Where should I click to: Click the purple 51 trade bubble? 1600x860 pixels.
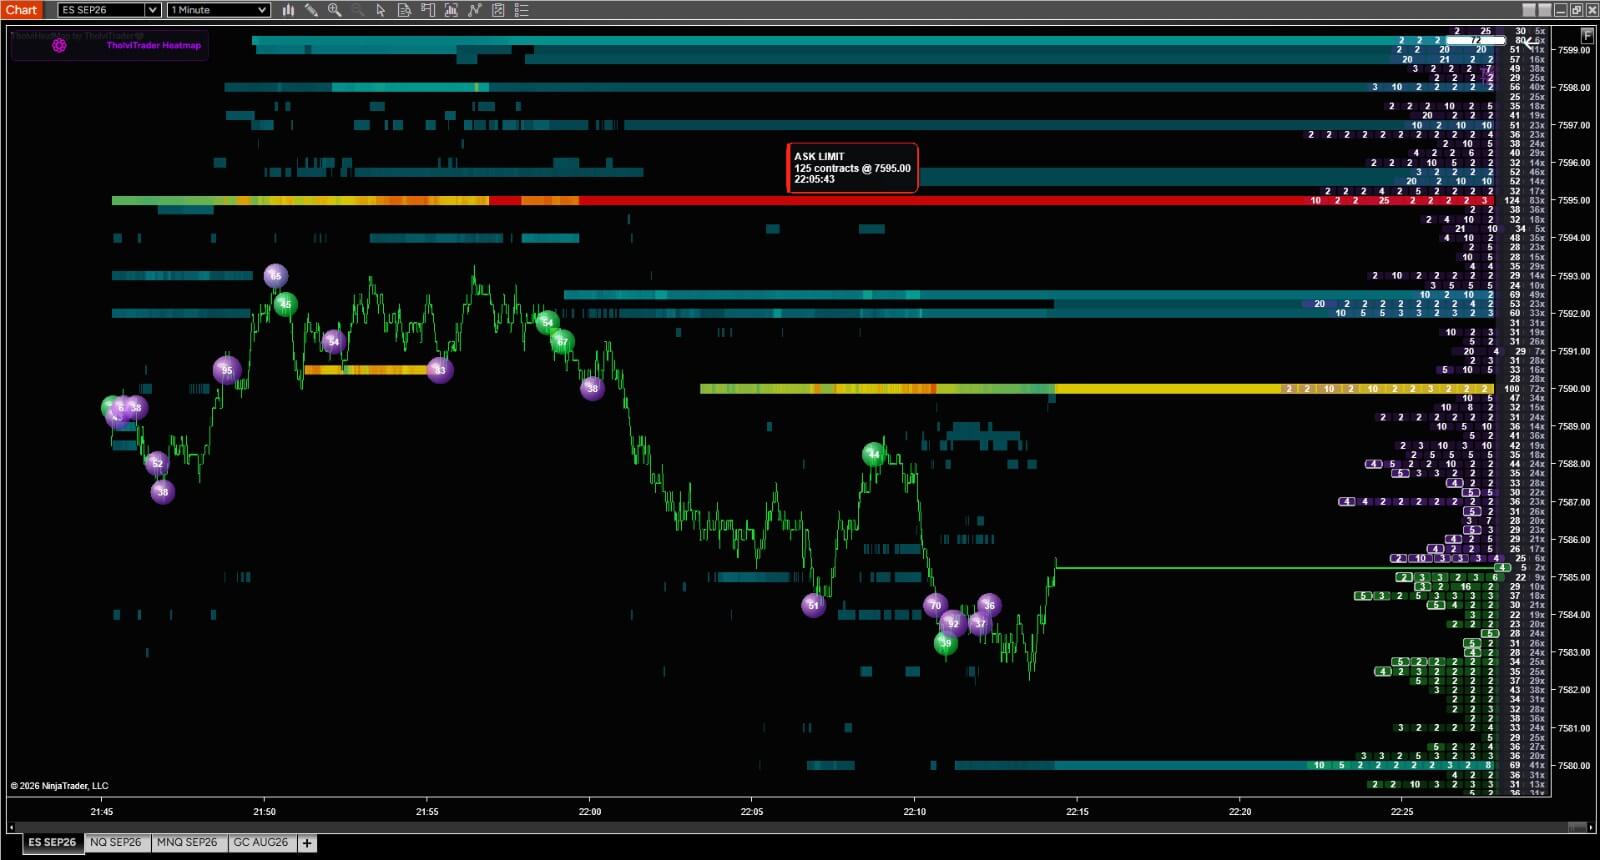[x=814, y=605]
